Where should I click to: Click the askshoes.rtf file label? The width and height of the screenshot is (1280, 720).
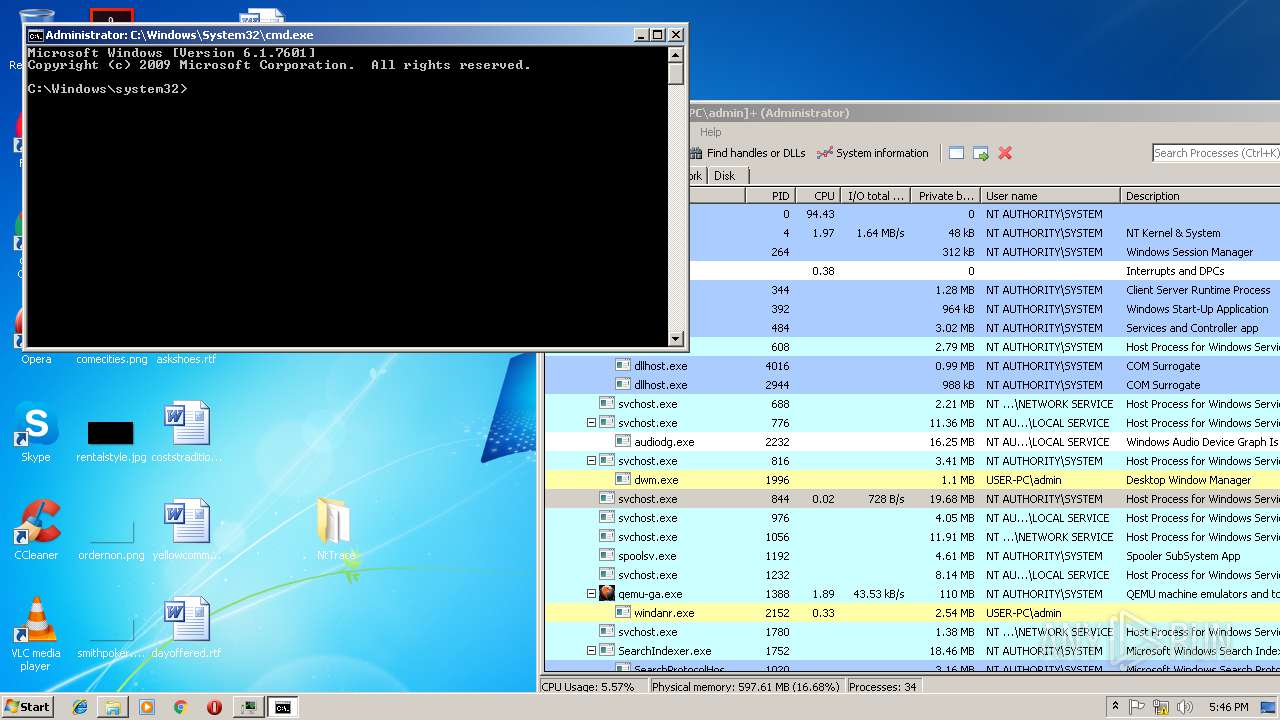click(186, 359)
